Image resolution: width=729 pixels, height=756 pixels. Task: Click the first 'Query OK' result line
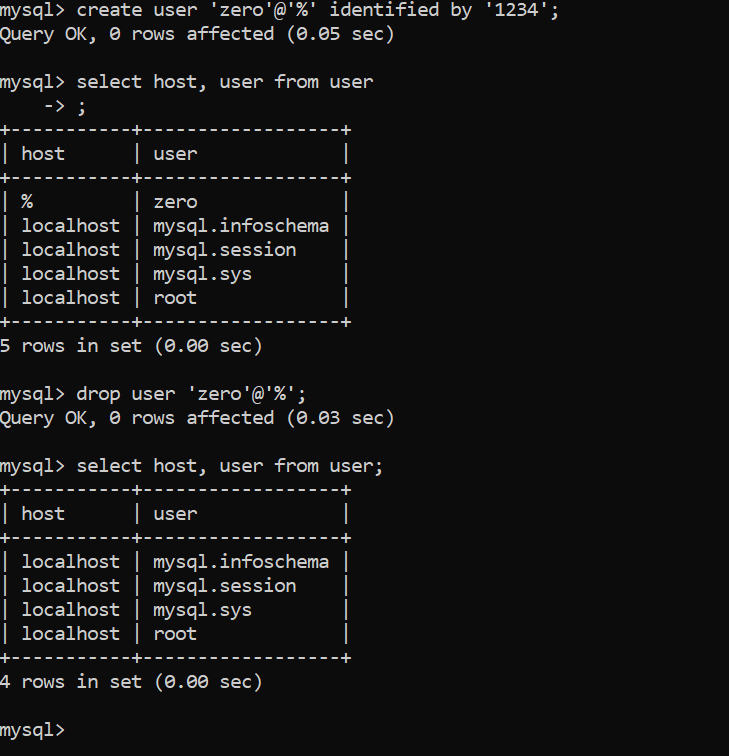[197, 34]
